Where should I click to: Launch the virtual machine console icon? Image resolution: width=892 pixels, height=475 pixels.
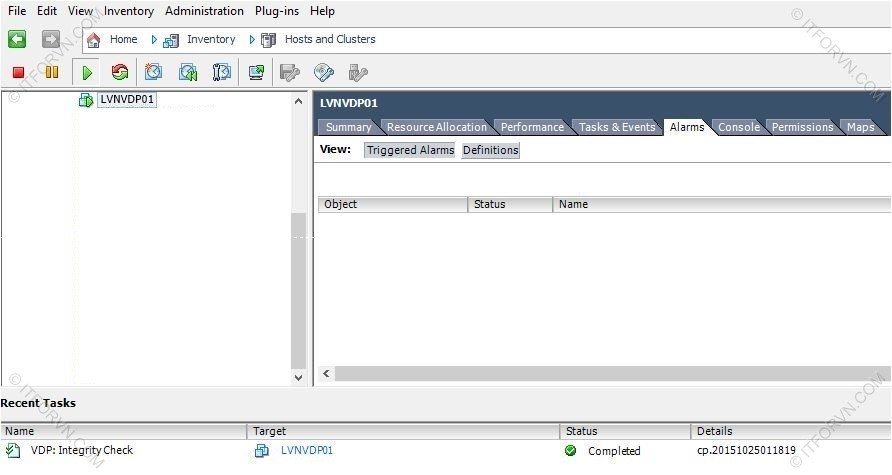click(x=257, y=72)
